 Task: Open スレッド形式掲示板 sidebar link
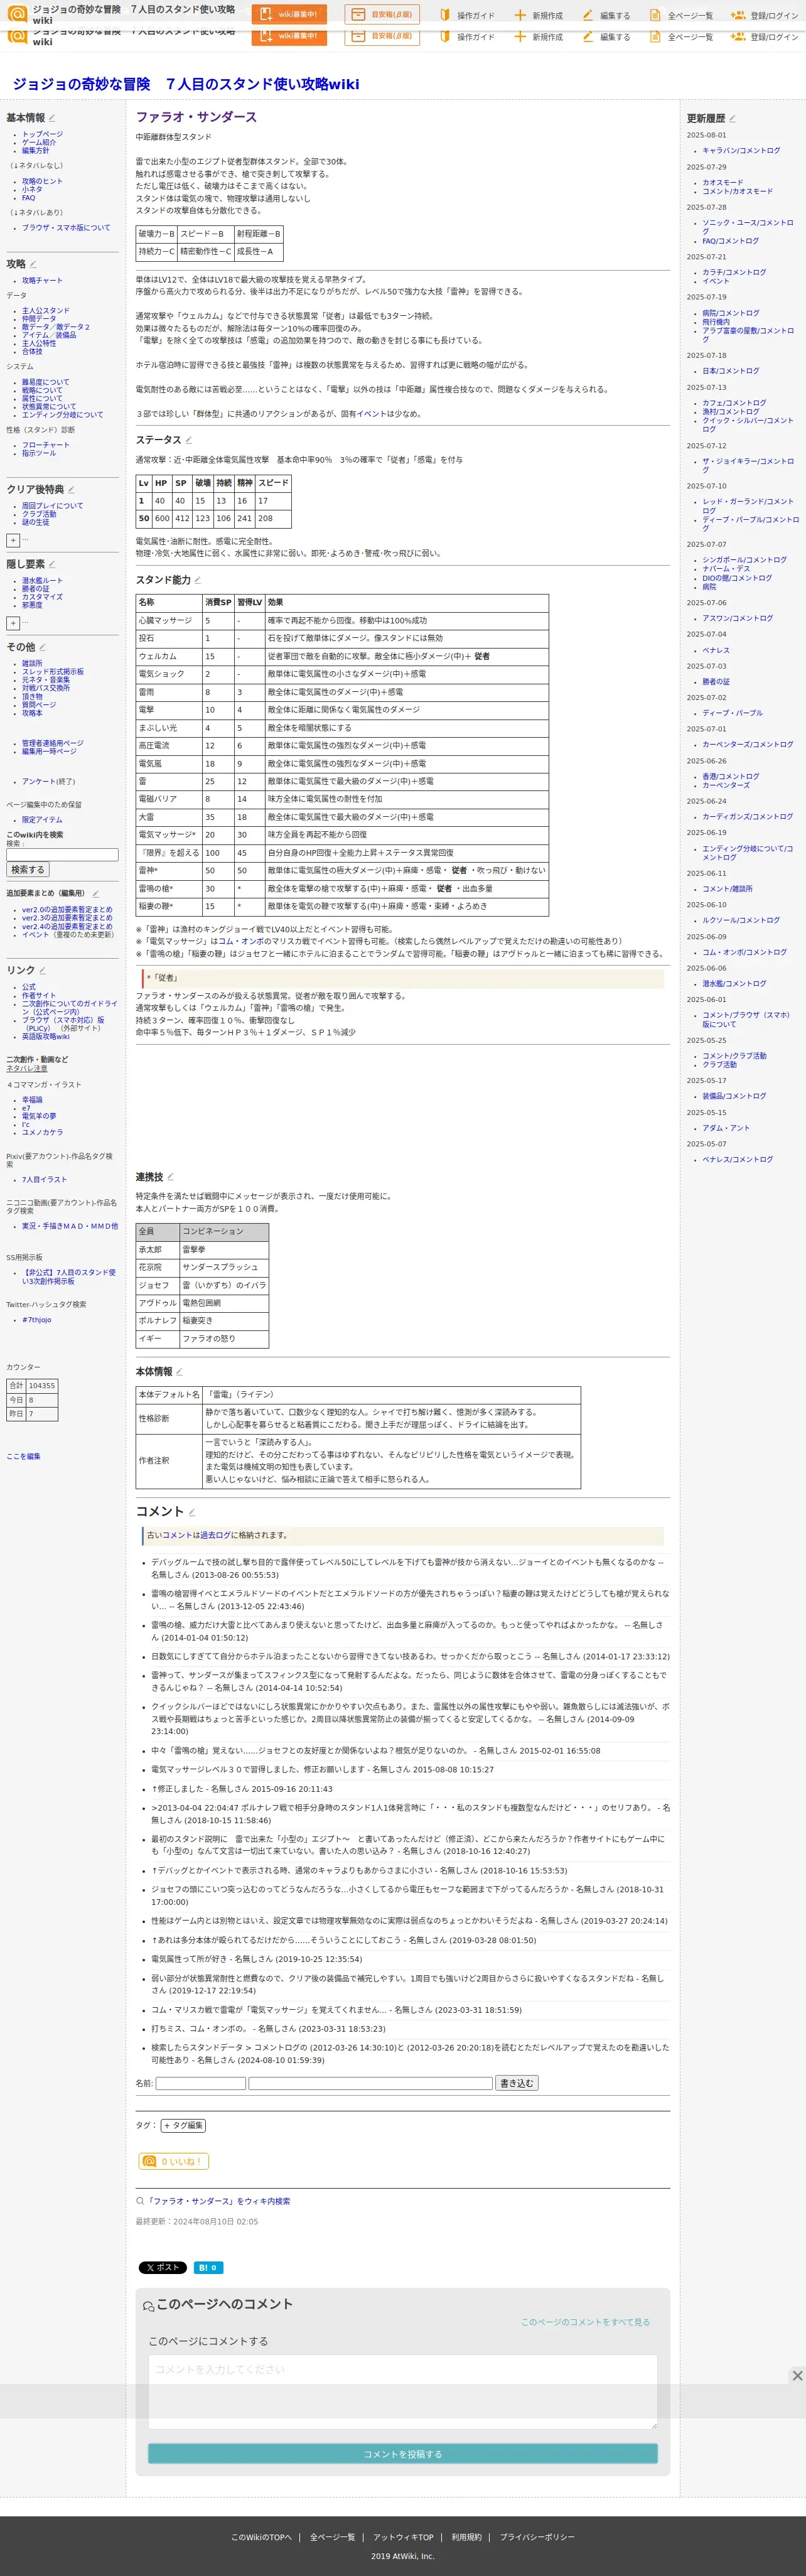[53, 672]
